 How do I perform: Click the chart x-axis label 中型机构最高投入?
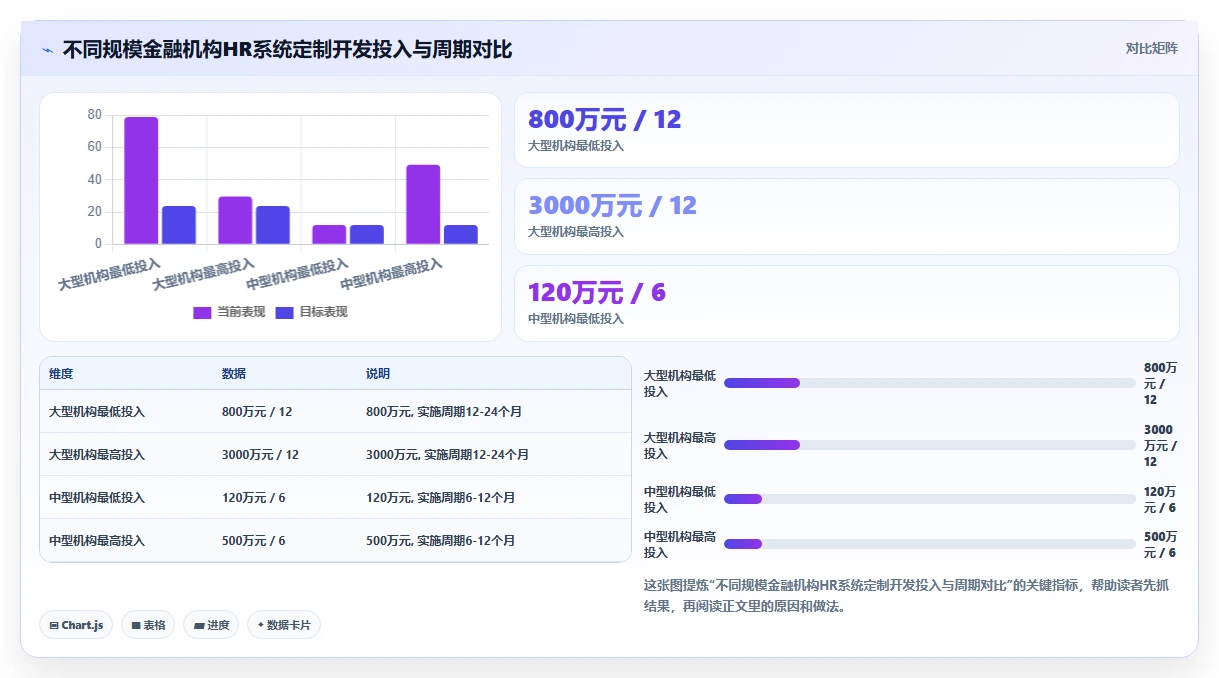[x=389, y=273]
